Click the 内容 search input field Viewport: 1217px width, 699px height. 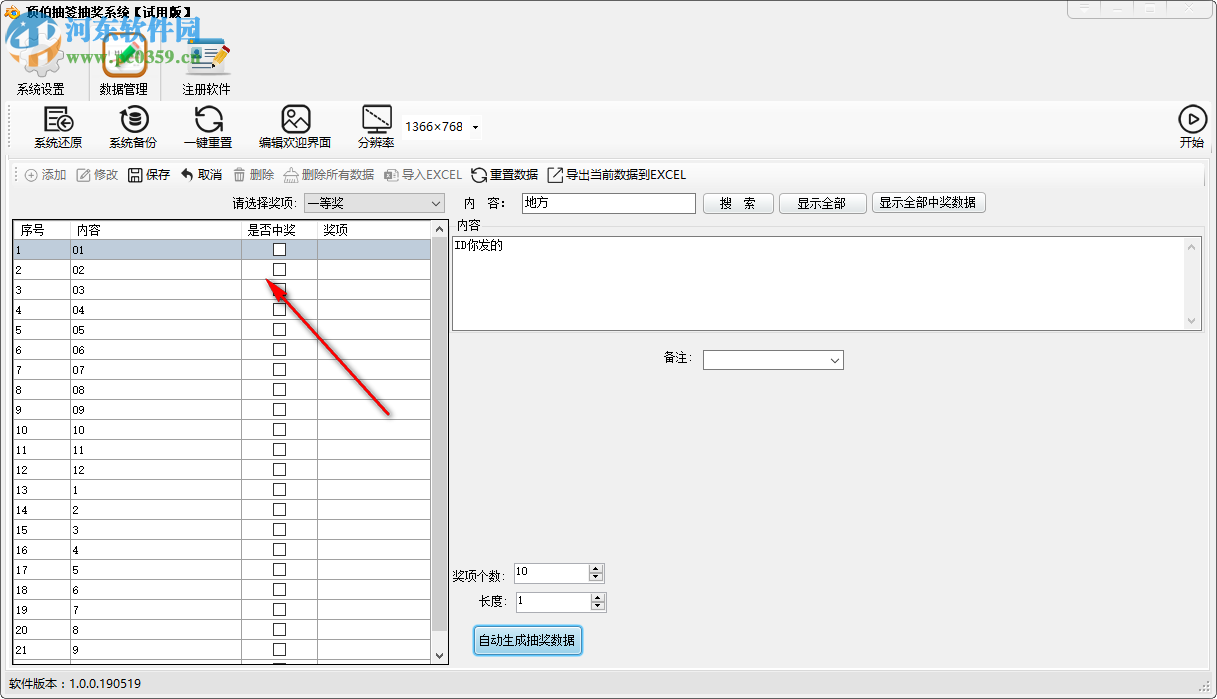point(609,203)
